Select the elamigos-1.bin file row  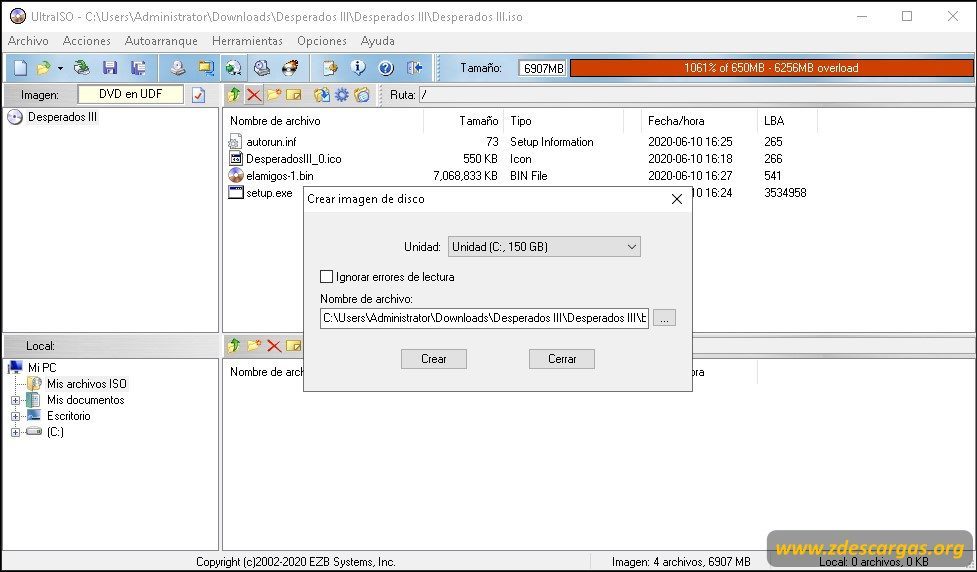click(x=517, y=176)
